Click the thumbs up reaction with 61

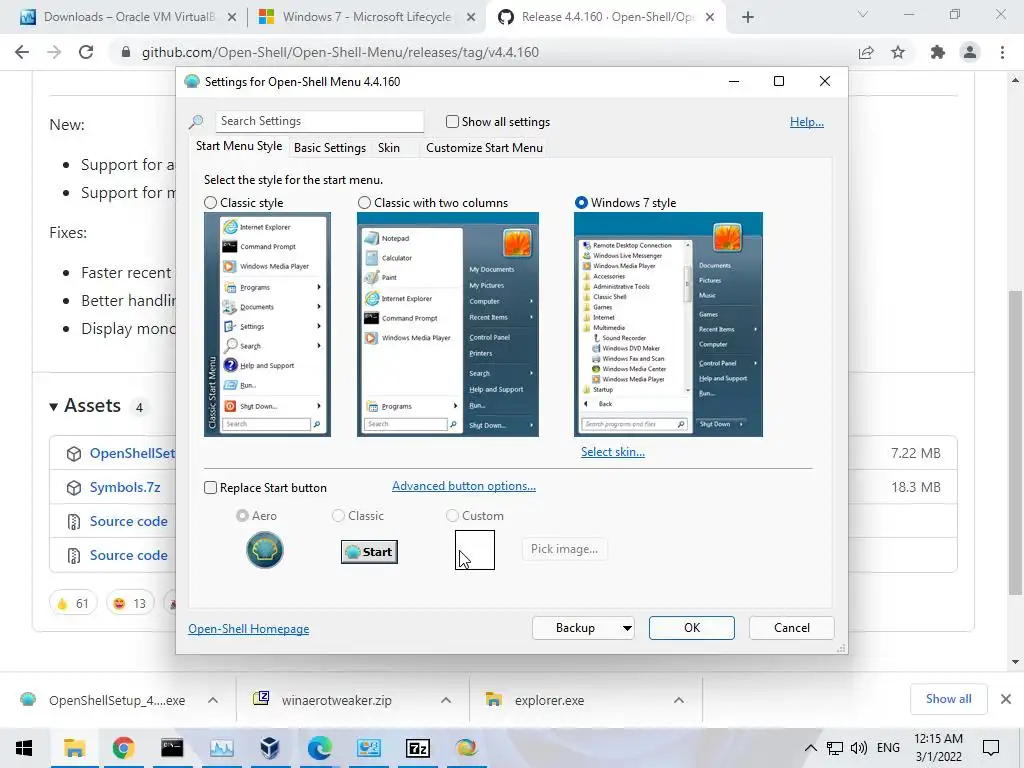coord(72,603)
